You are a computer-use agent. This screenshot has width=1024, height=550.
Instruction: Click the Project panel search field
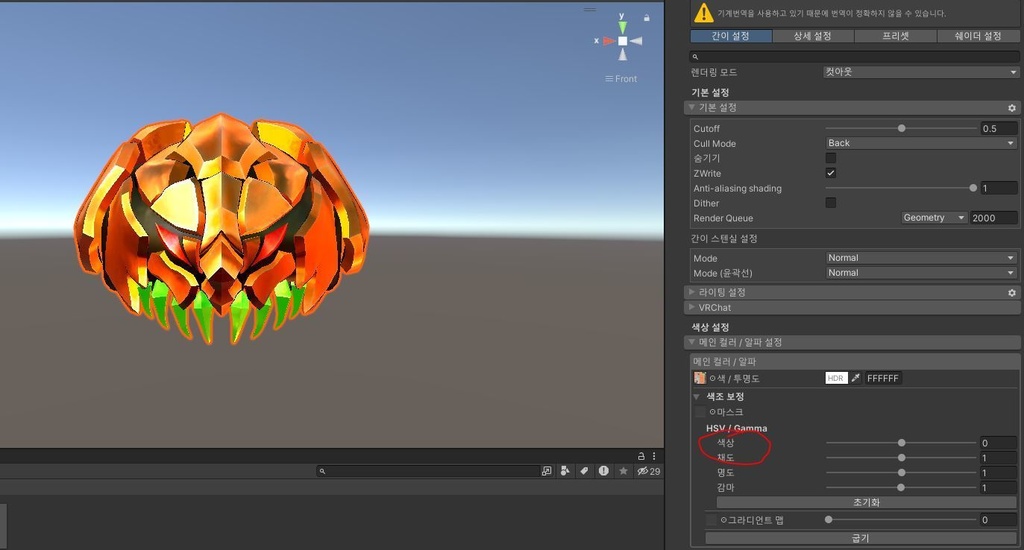tap(428, 471)
